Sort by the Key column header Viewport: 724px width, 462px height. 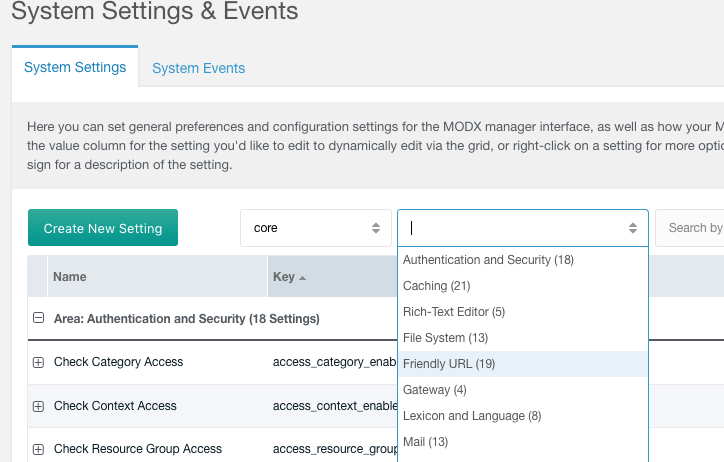(x=332, y=277)
